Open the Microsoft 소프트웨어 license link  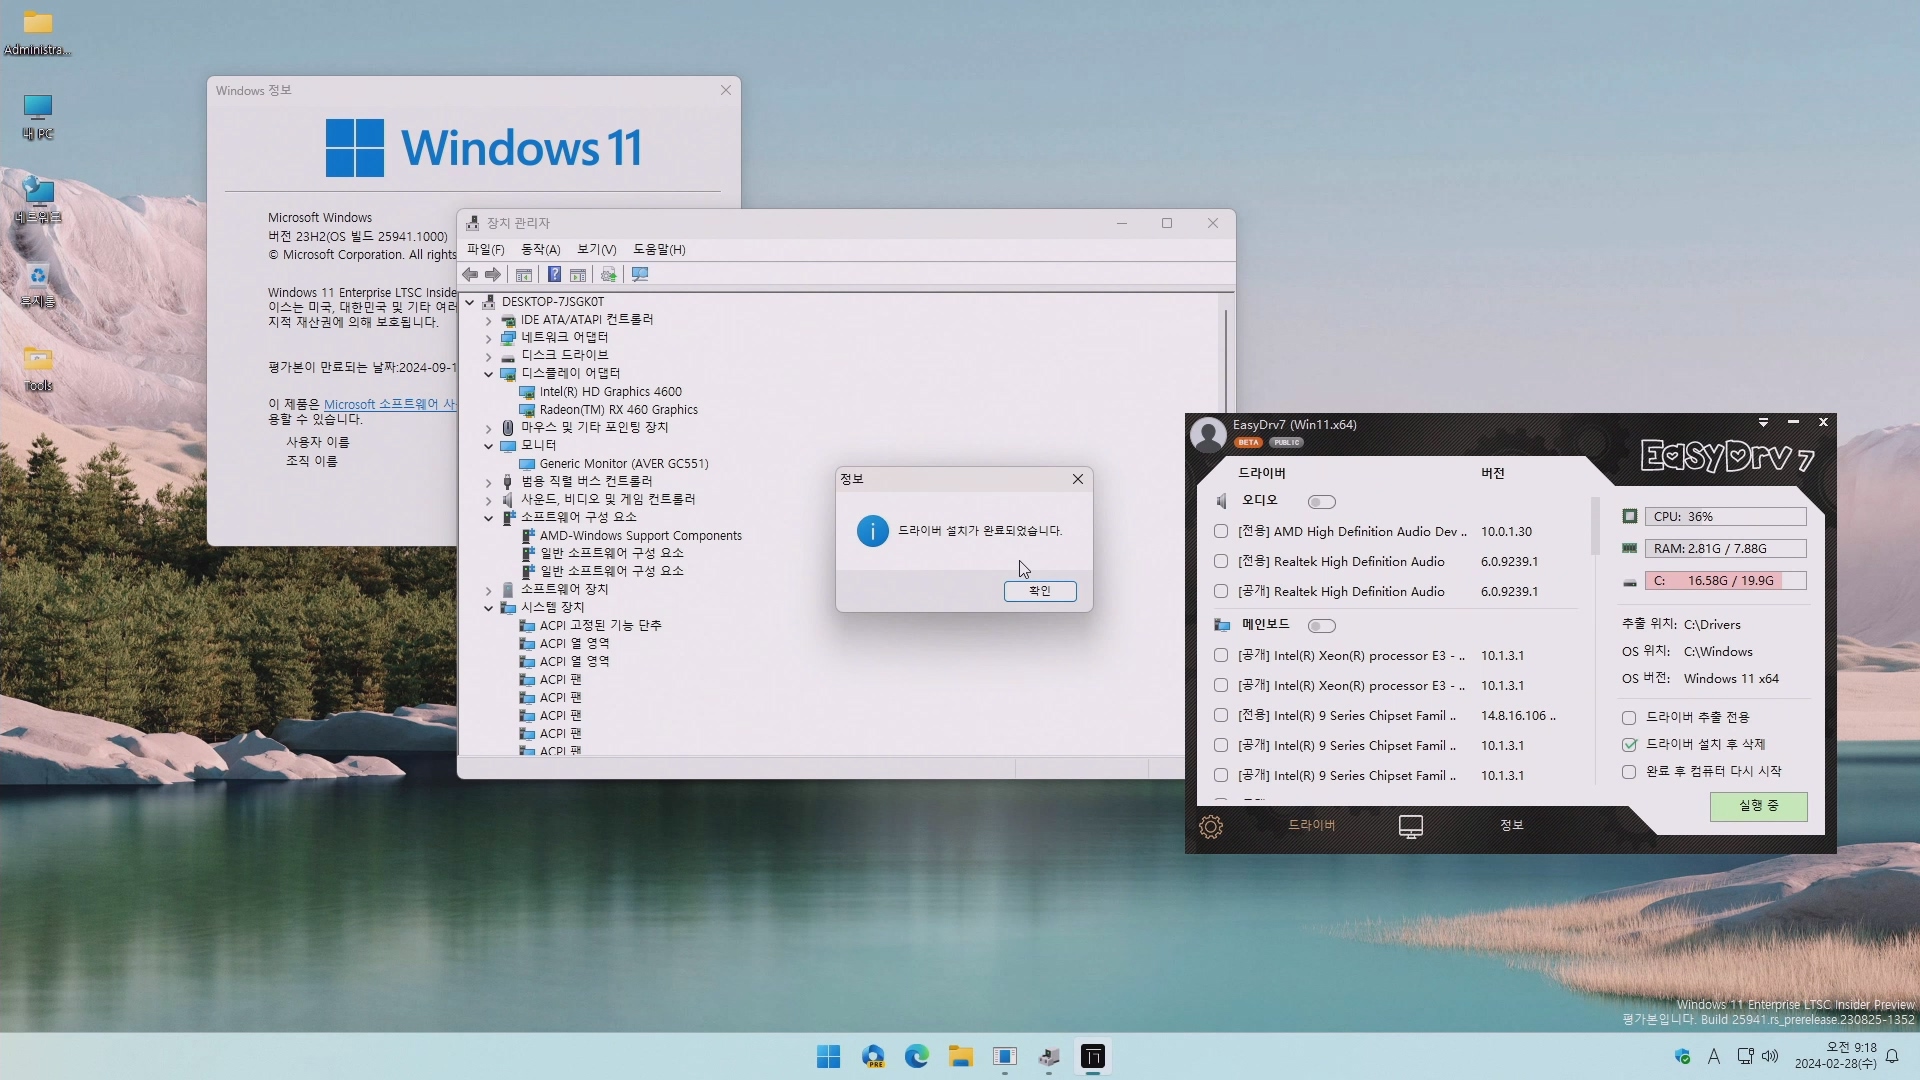point(390,405)
